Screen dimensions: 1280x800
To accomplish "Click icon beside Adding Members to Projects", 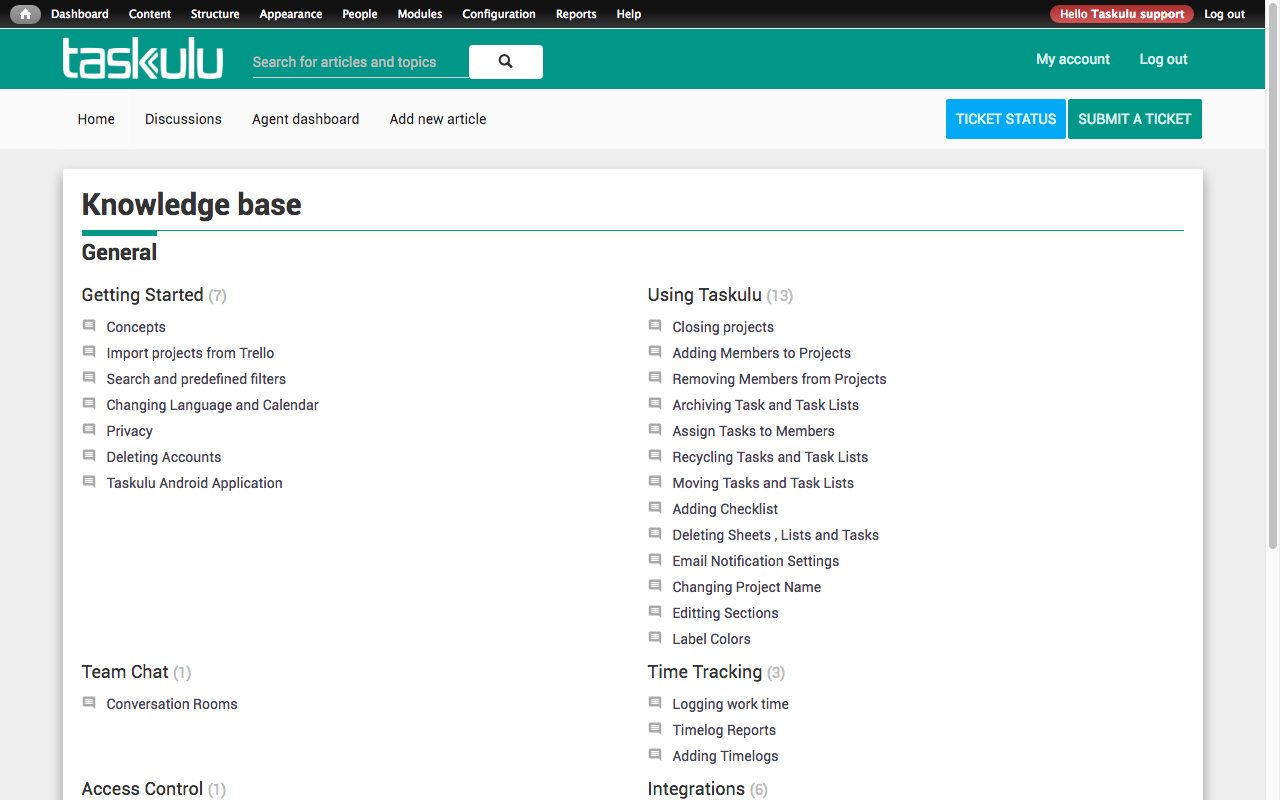I will pyautogui.click(x=655, y=352).
